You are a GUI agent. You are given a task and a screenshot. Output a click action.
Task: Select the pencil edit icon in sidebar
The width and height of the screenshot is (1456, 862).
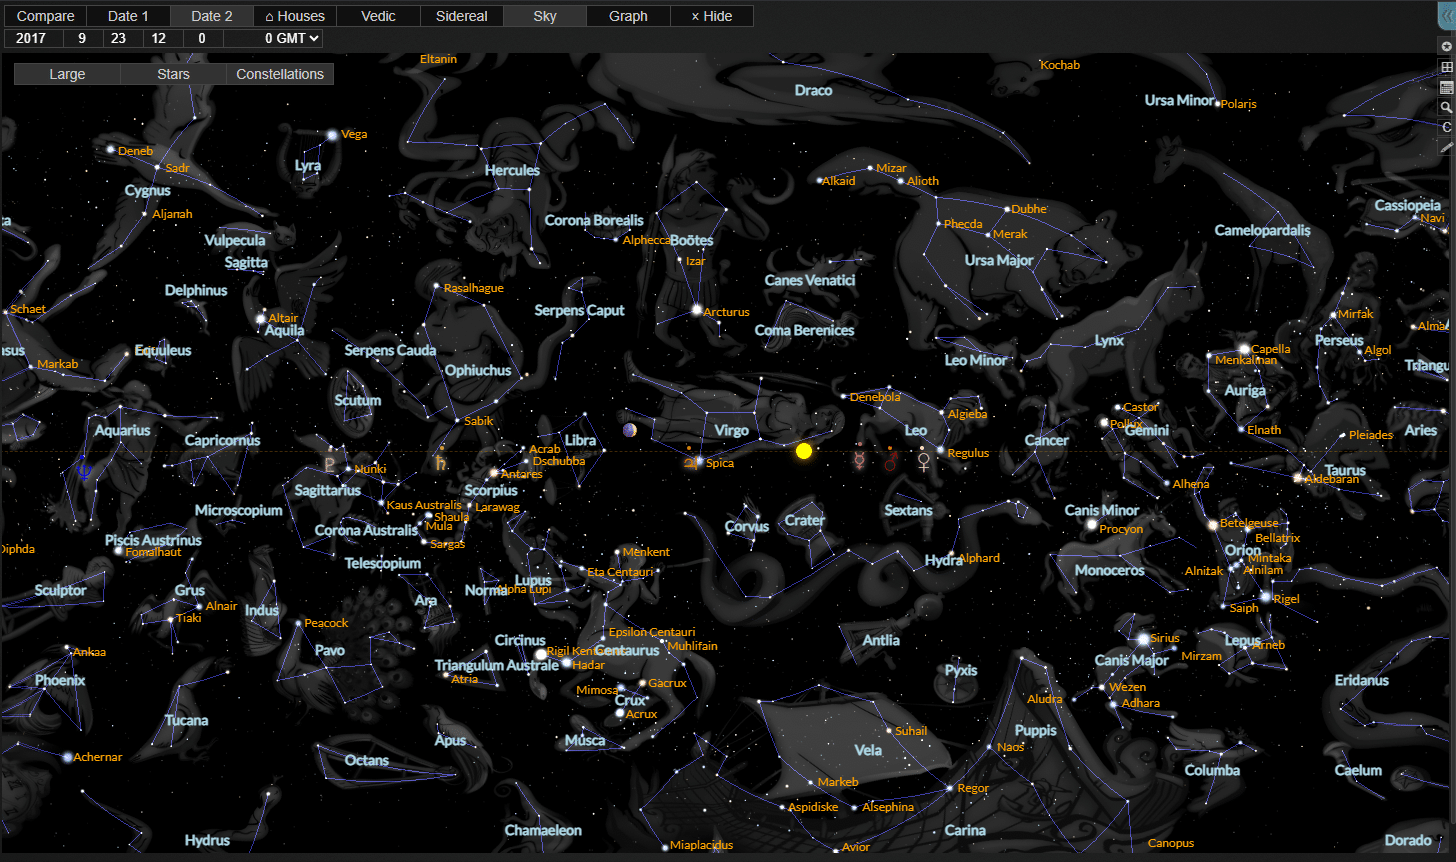[1446, 147]
